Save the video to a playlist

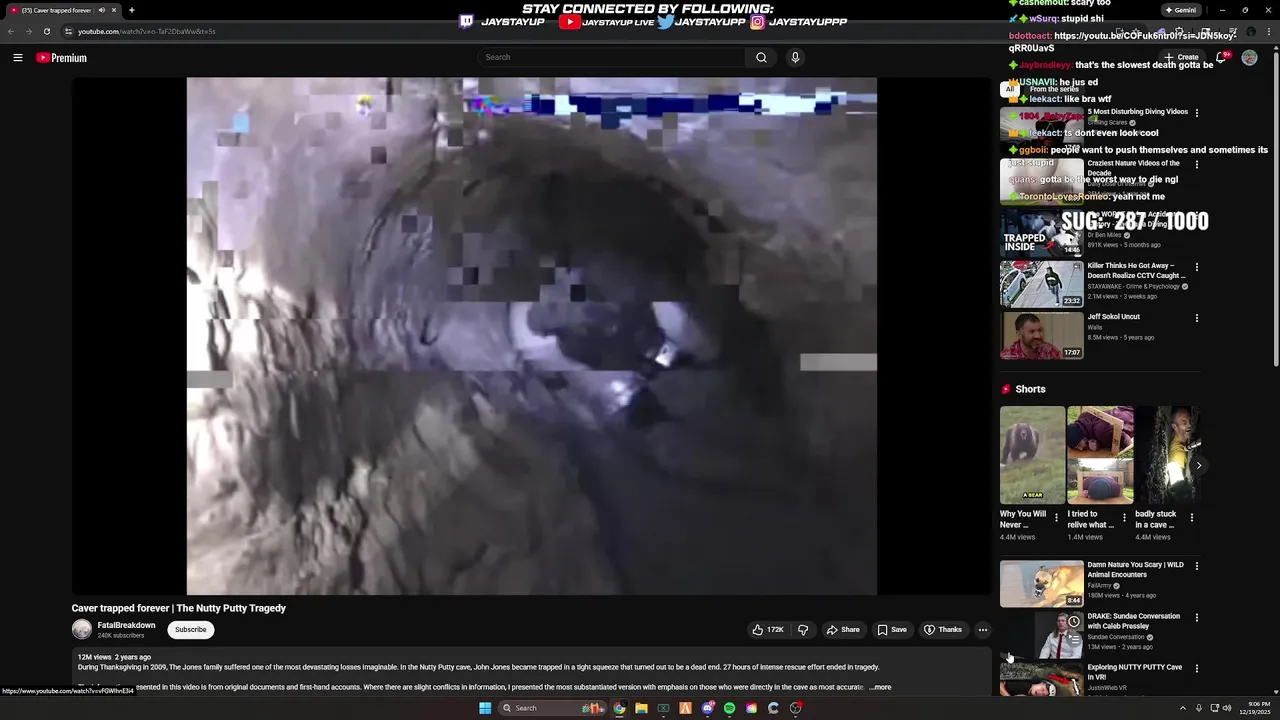892,630
